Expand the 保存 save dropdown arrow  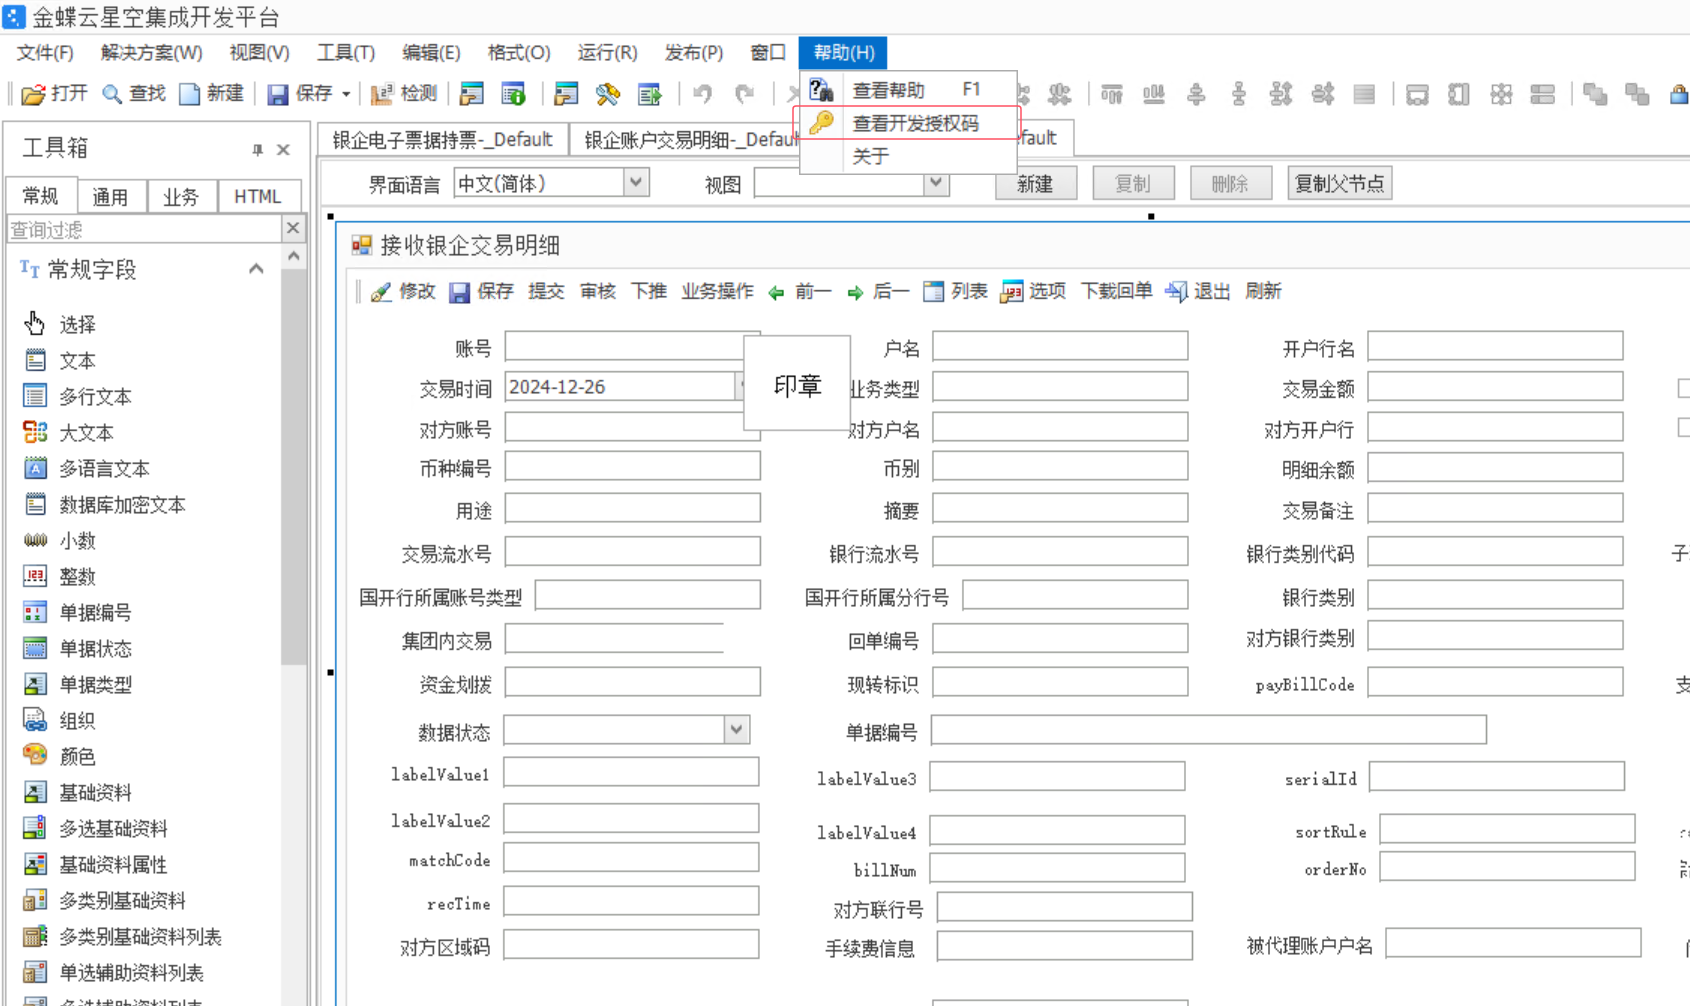pos(346,93)
